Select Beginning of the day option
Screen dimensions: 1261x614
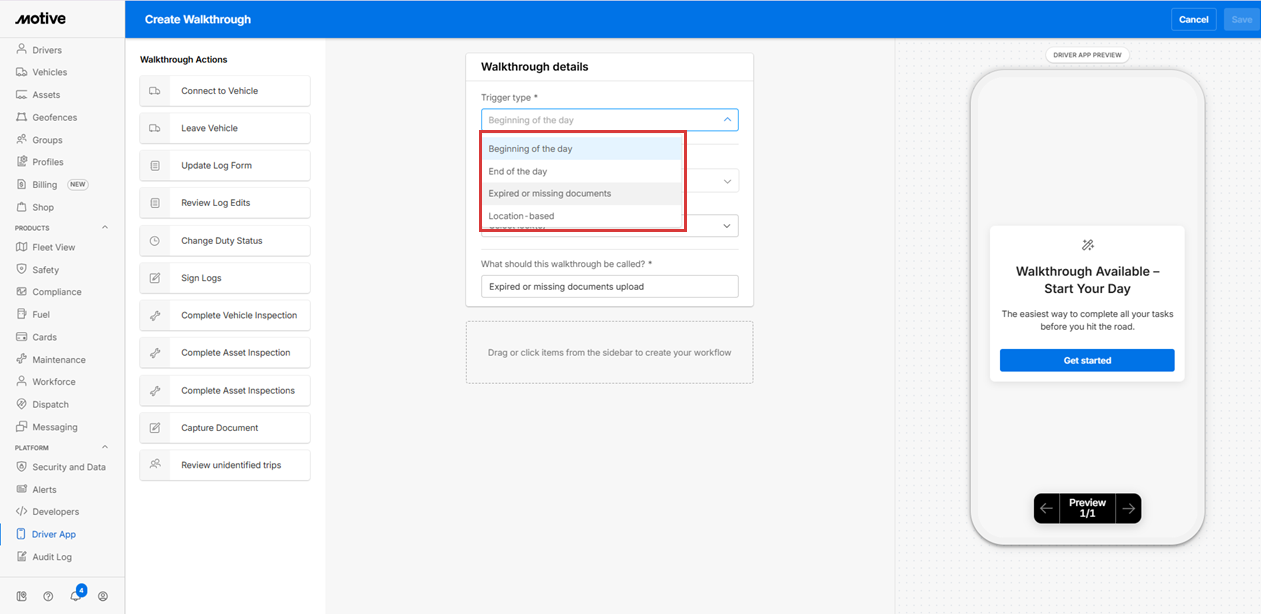[581, 149]
